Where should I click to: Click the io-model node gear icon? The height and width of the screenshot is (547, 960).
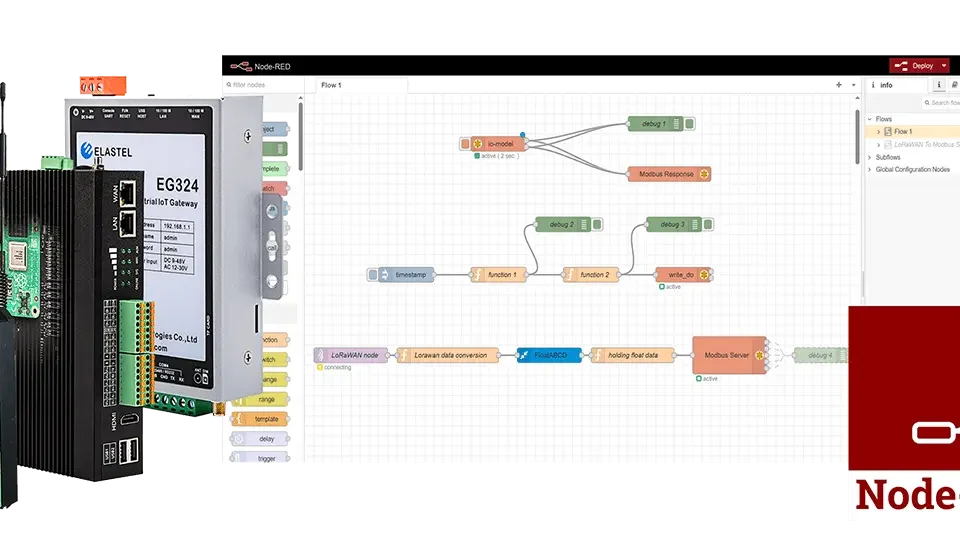[478, 144]
